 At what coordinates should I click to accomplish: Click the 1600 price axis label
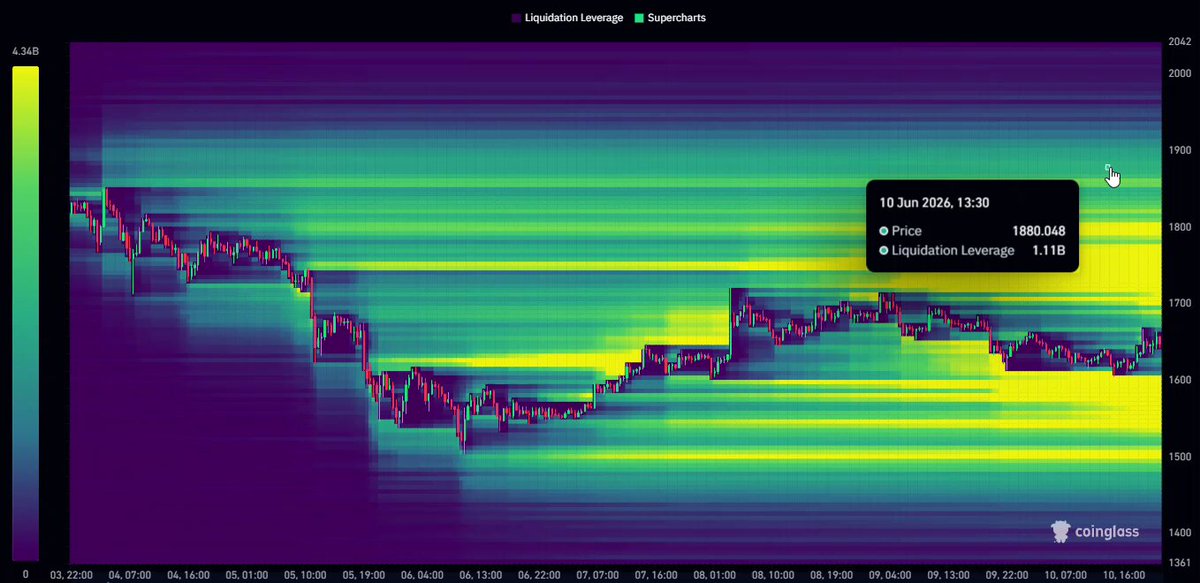tap(1180, 380)
